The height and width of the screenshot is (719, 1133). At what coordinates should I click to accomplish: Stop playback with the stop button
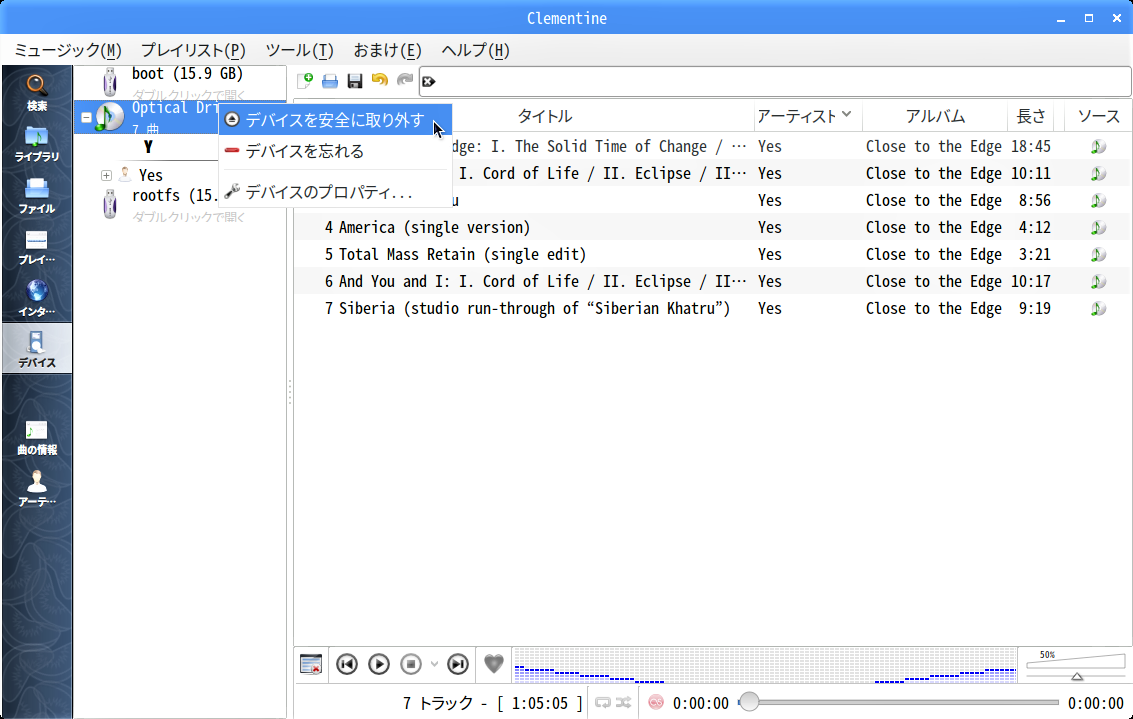click(410, 664)
